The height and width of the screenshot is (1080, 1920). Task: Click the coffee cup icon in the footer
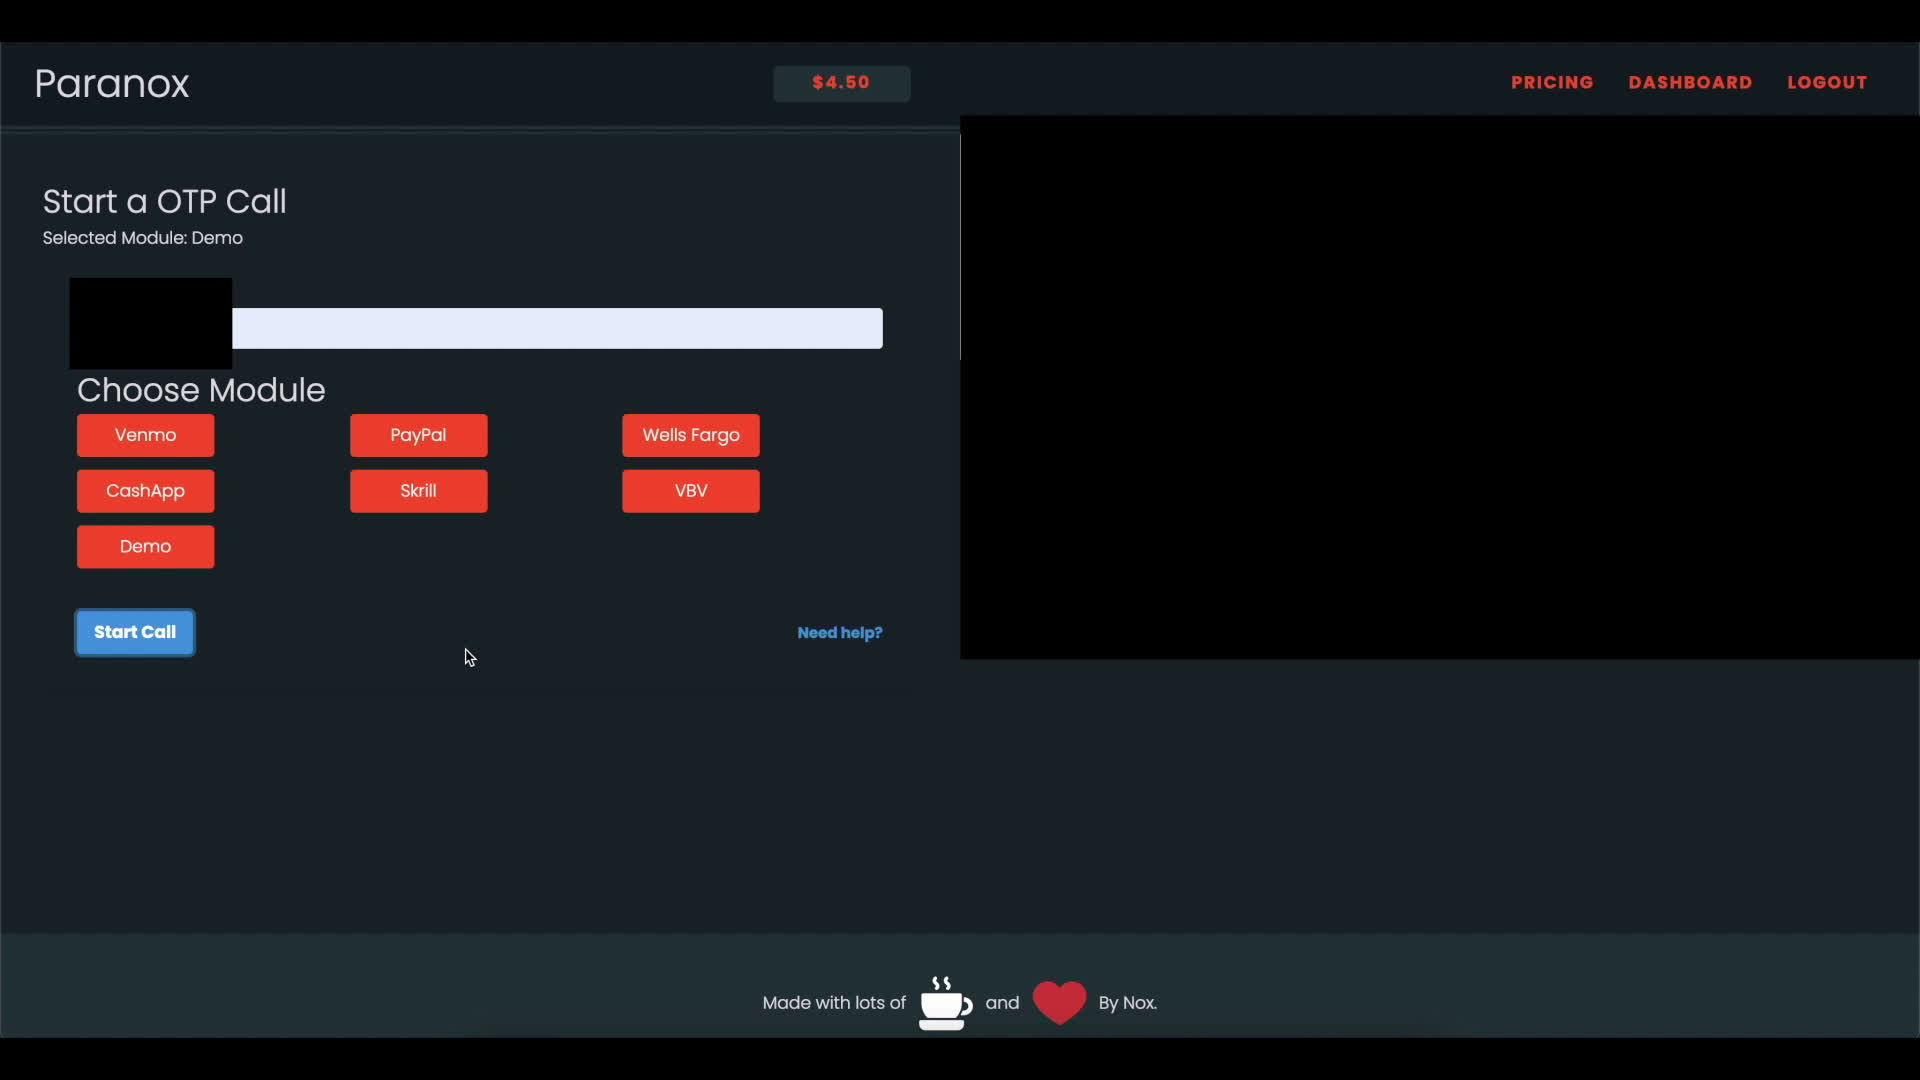[x=943, y=1003]
